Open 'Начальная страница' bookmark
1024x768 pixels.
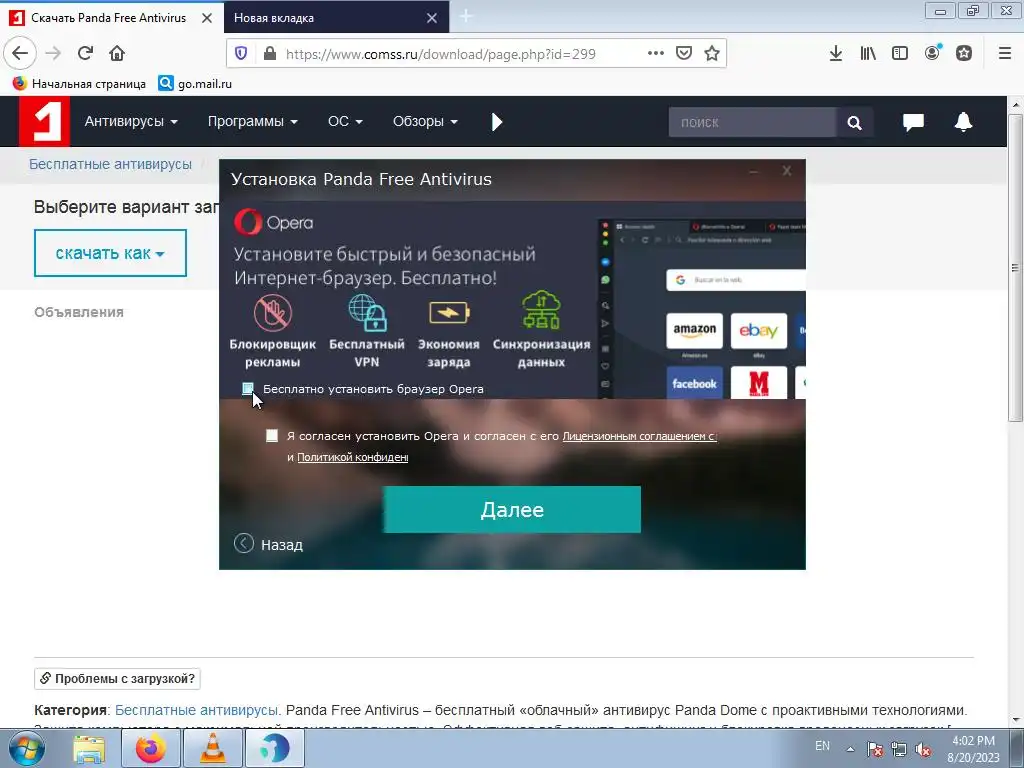coord(79,84)
